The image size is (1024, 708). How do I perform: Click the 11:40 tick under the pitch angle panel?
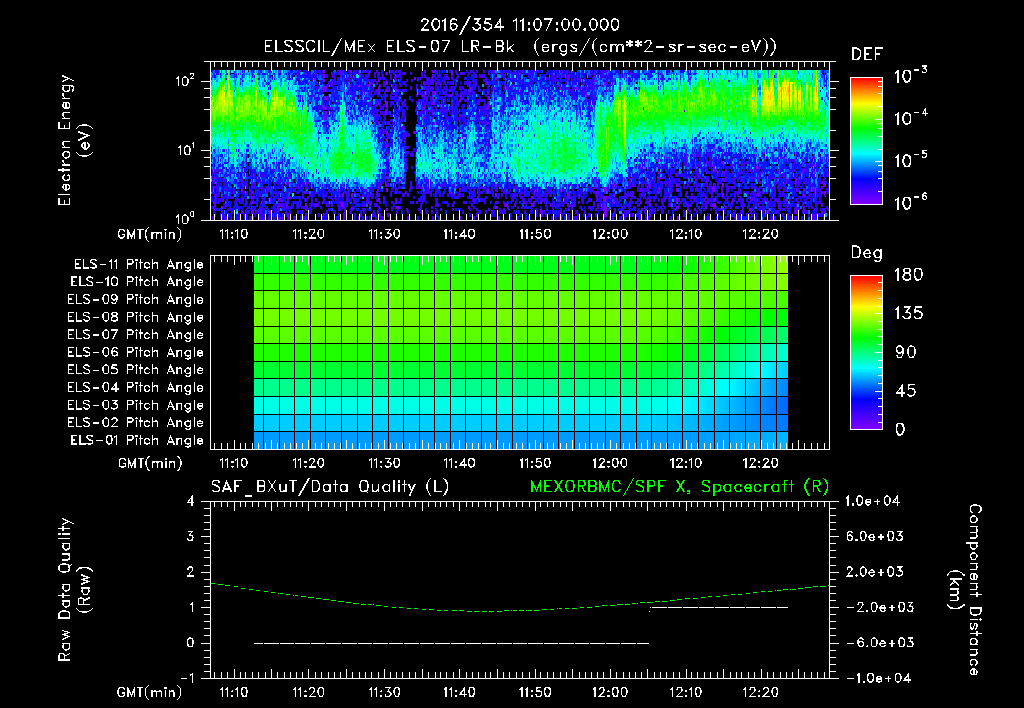click(459, 463)
